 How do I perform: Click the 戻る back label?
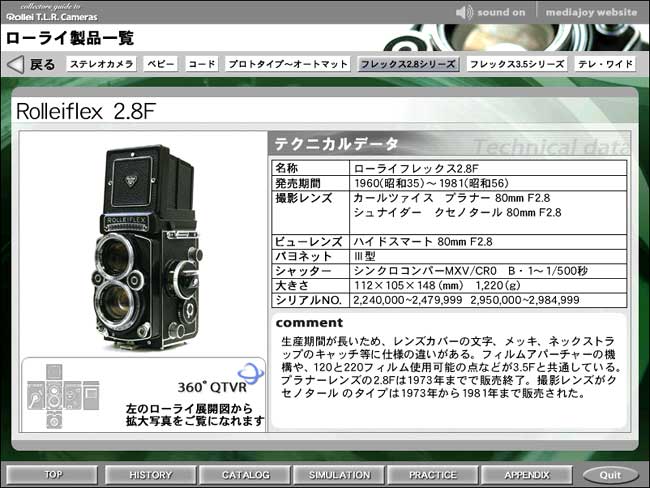point(42,65)
